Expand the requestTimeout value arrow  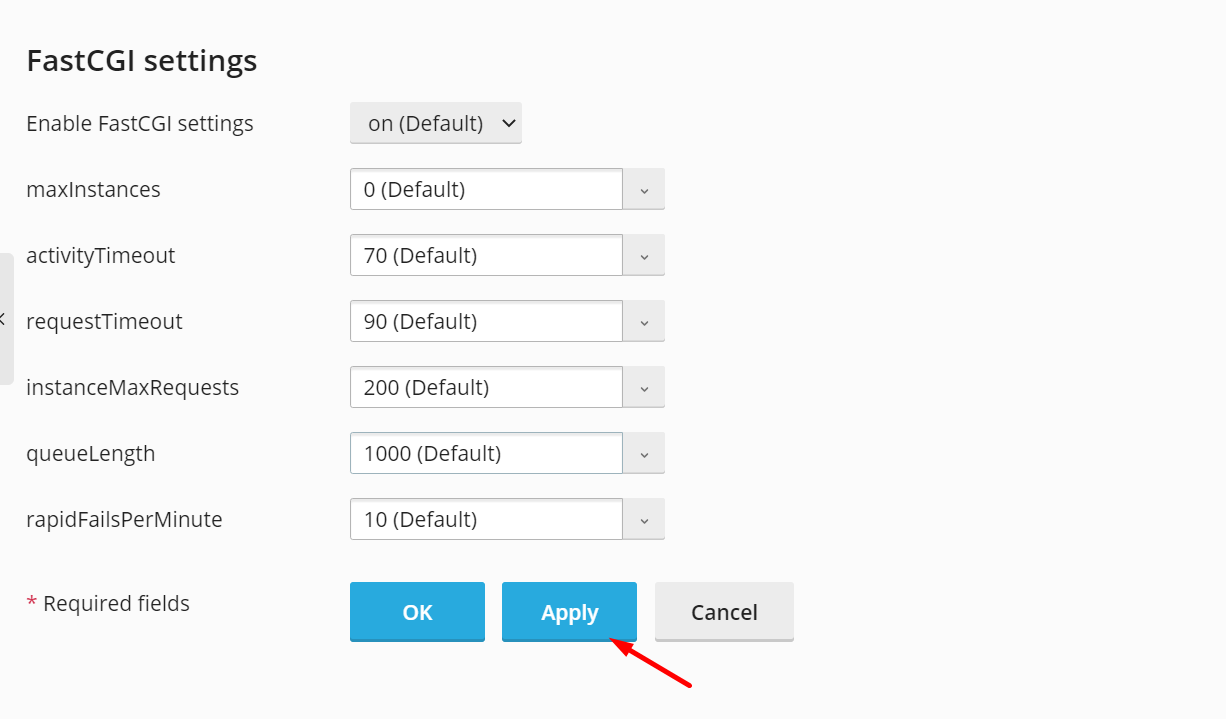[644, 321]
